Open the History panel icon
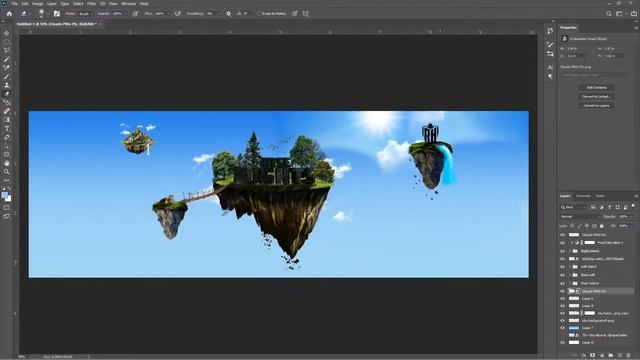Image resolution: width=640 pixels, height=360 pixels. (550, 31)
